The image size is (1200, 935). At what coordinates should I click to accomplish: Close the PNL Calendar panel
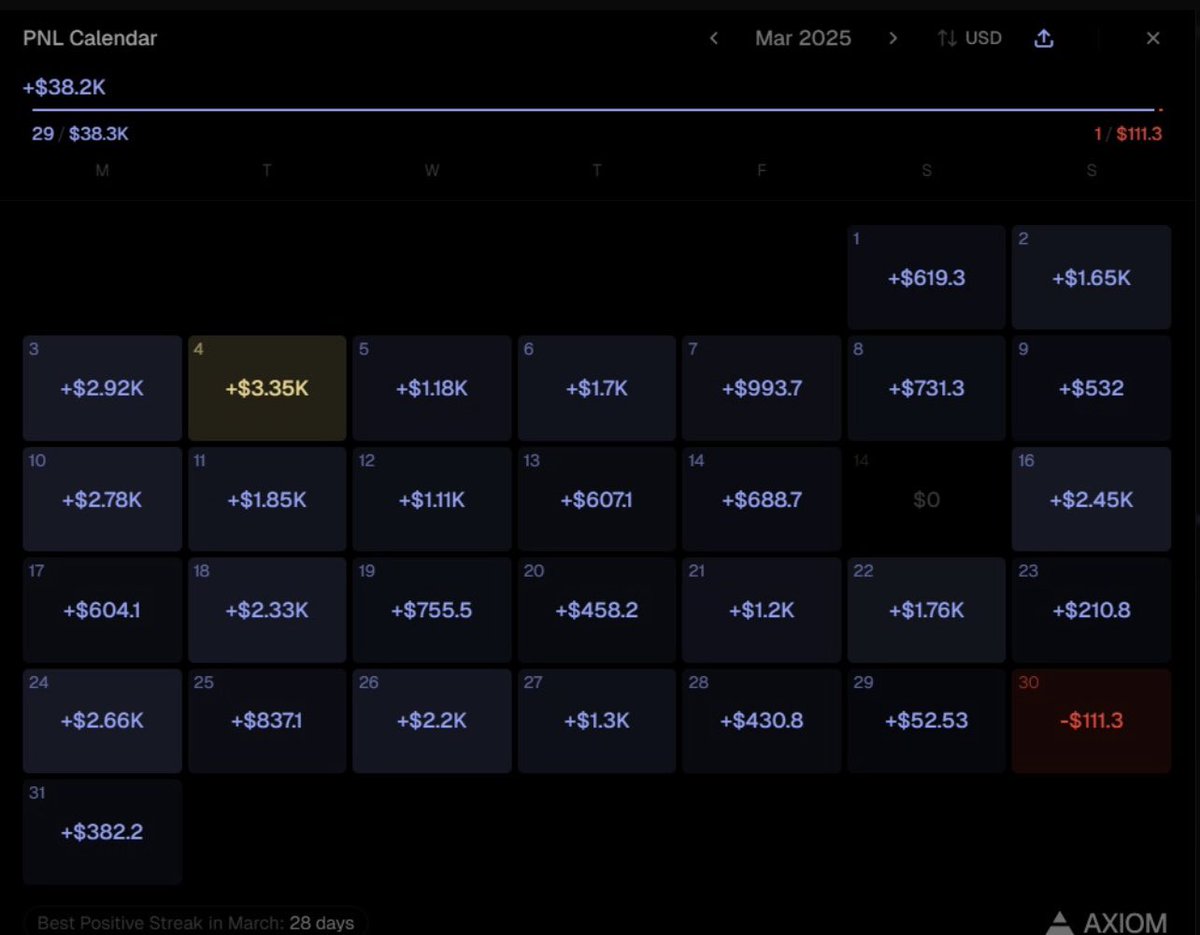1153,38
